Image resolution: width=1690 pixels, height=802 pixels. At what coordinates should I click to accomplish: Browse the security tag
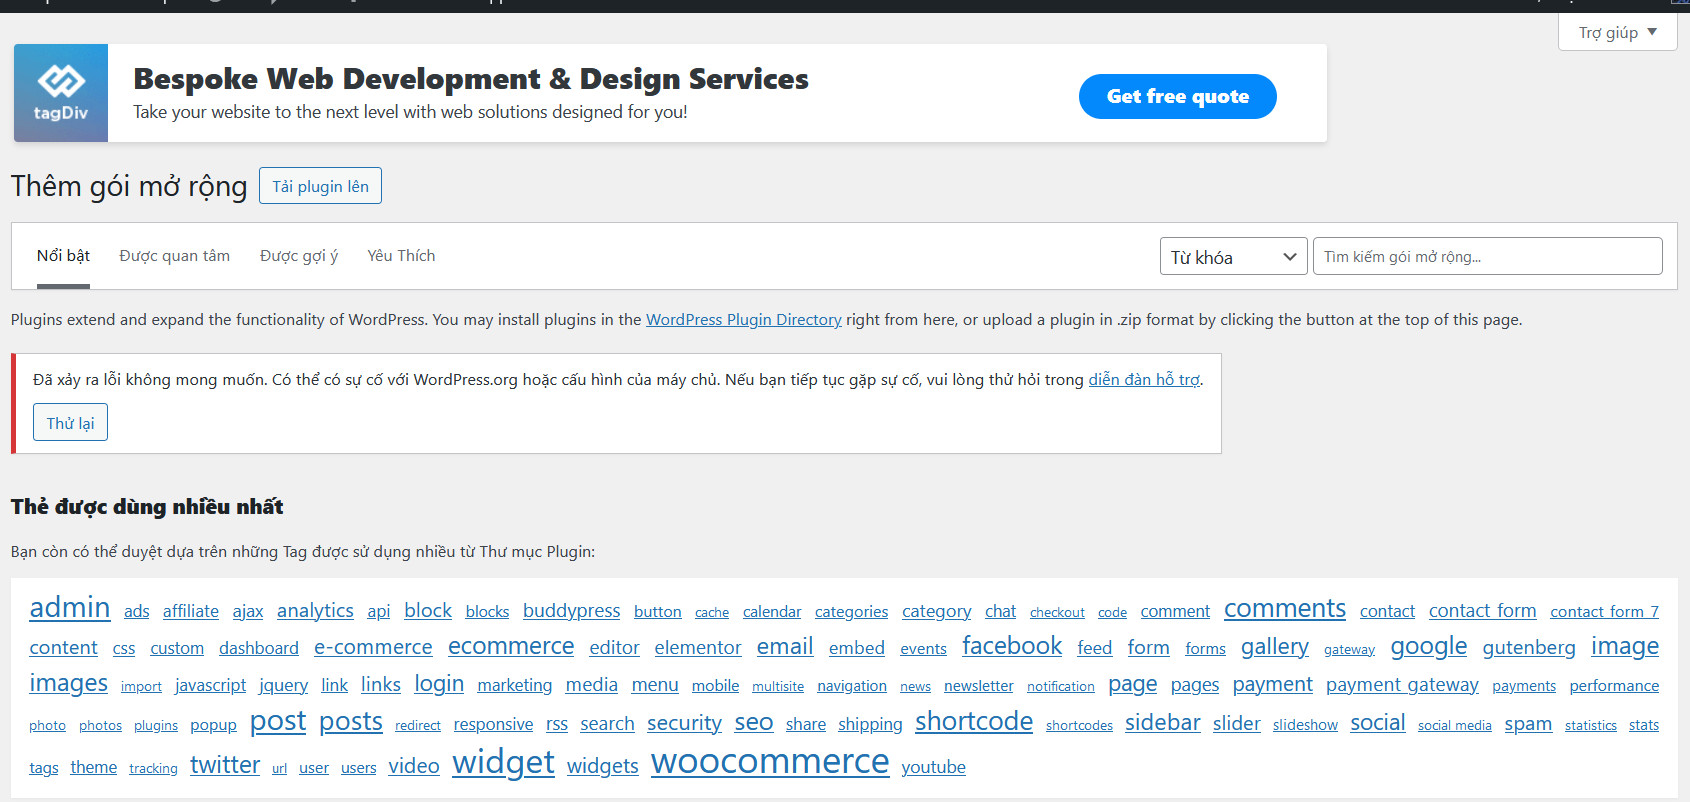684,723
